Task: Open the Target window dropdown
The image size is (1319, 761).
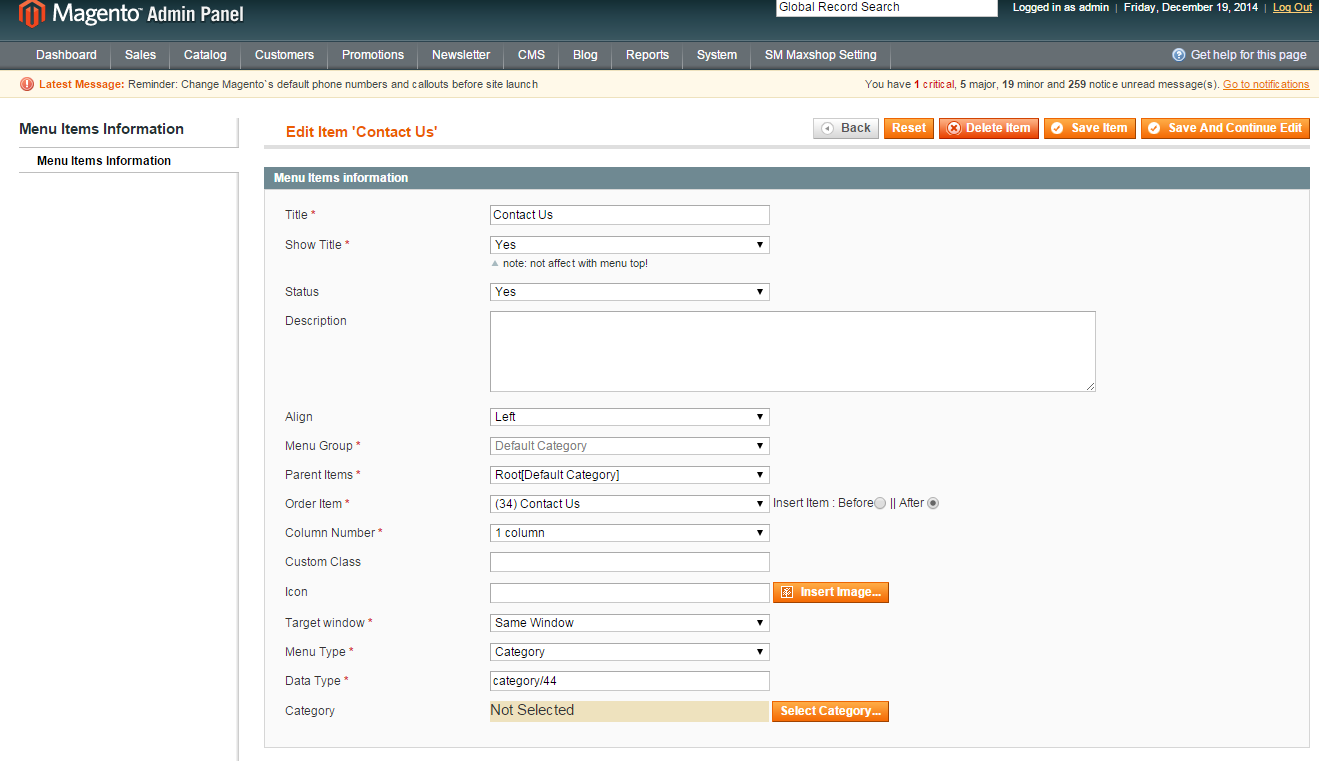Action: coord(630,622)
